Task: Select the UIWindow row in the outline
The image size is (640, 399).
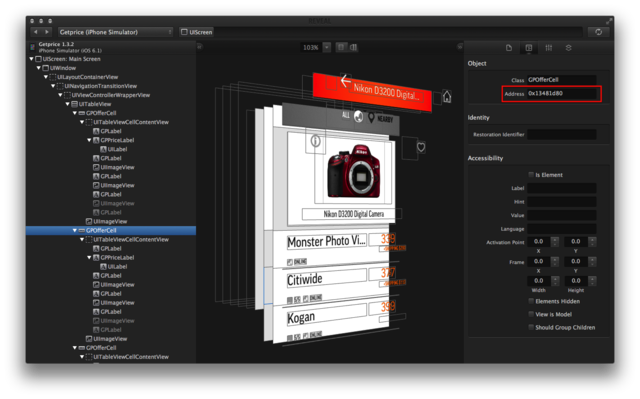Action: coord(62,68)
